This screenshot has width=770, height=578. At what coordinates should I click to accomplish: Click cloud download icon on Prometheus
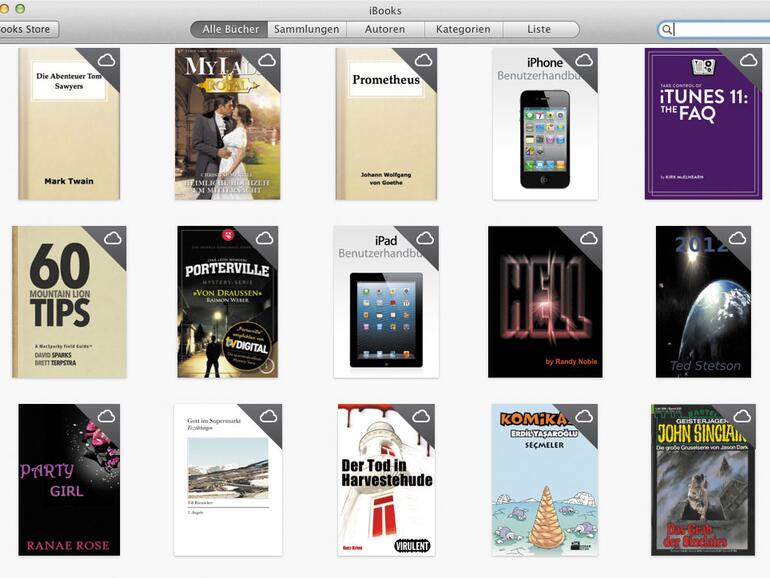click(x=423, y=60)
